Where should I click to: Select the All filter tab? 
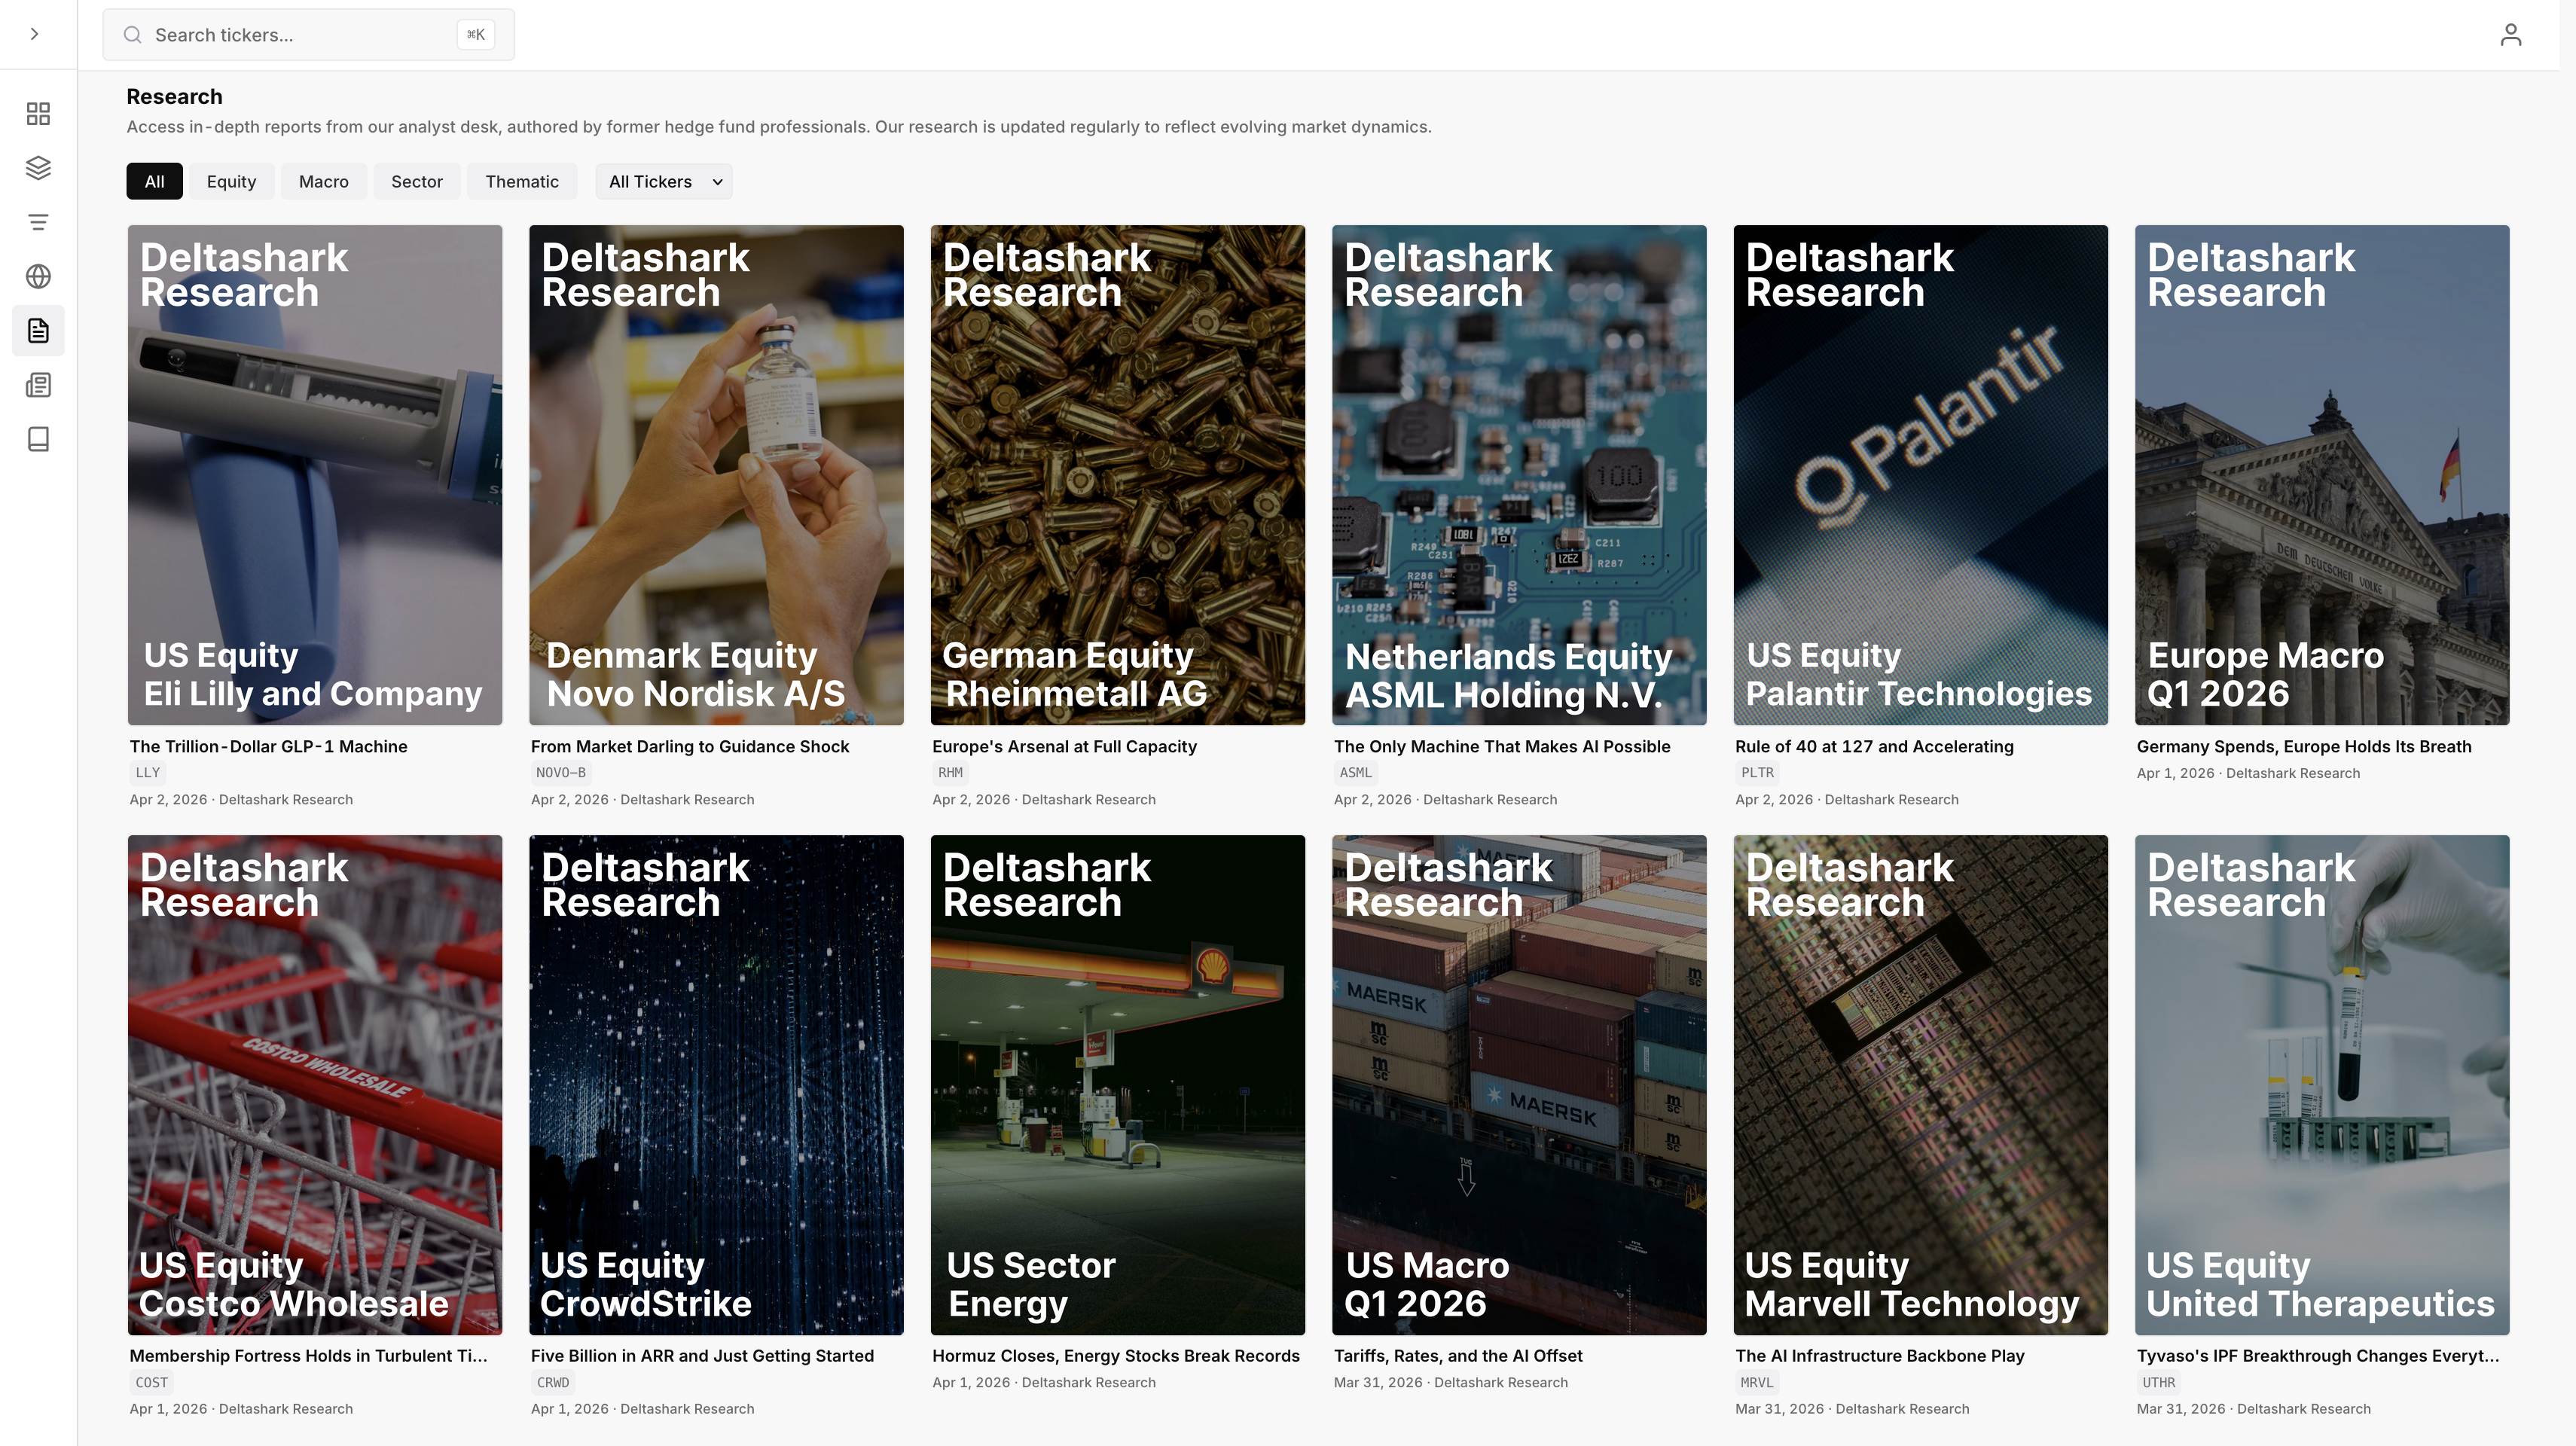coord(154,181)
